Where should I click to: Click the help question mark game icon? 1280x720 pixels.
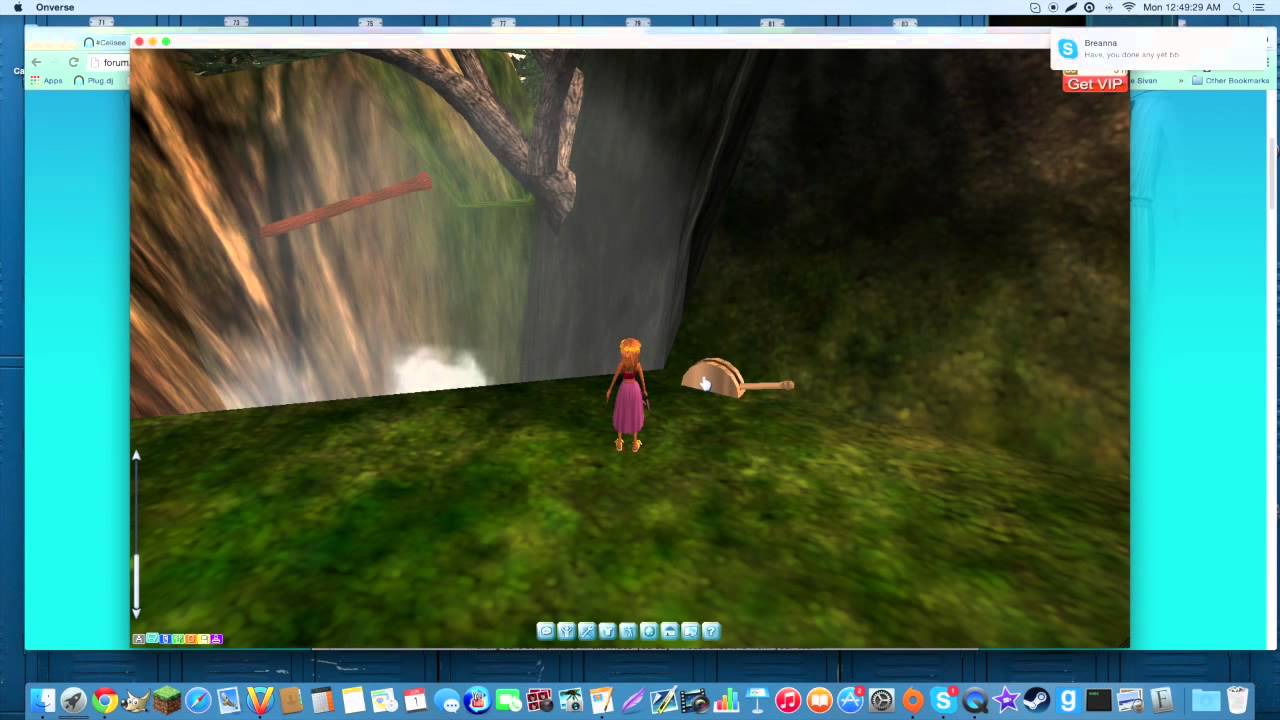(711, 631)
